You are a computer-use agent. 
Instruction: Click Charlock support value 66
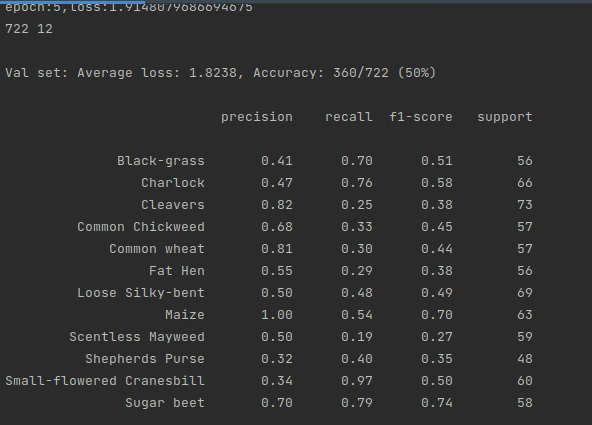[x=525, y=183]
